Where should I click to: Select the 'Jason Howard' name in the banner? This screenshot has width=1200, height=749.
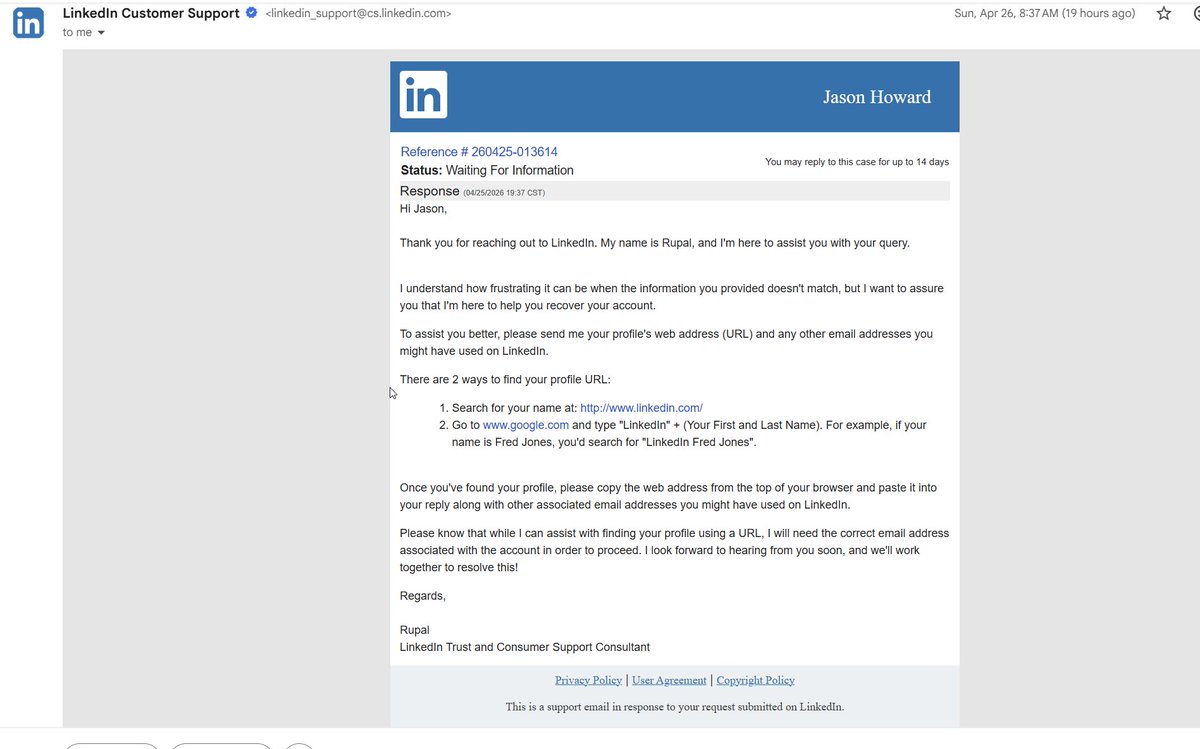(877, 97)
